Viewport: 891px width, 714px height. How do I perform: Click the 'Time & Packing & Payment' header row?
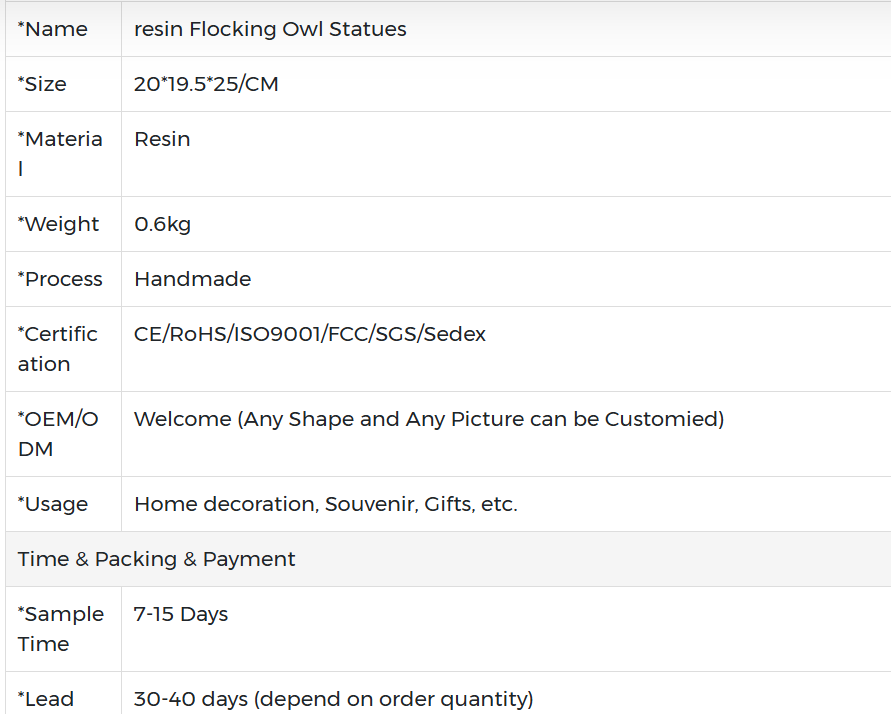click(157, 559)
